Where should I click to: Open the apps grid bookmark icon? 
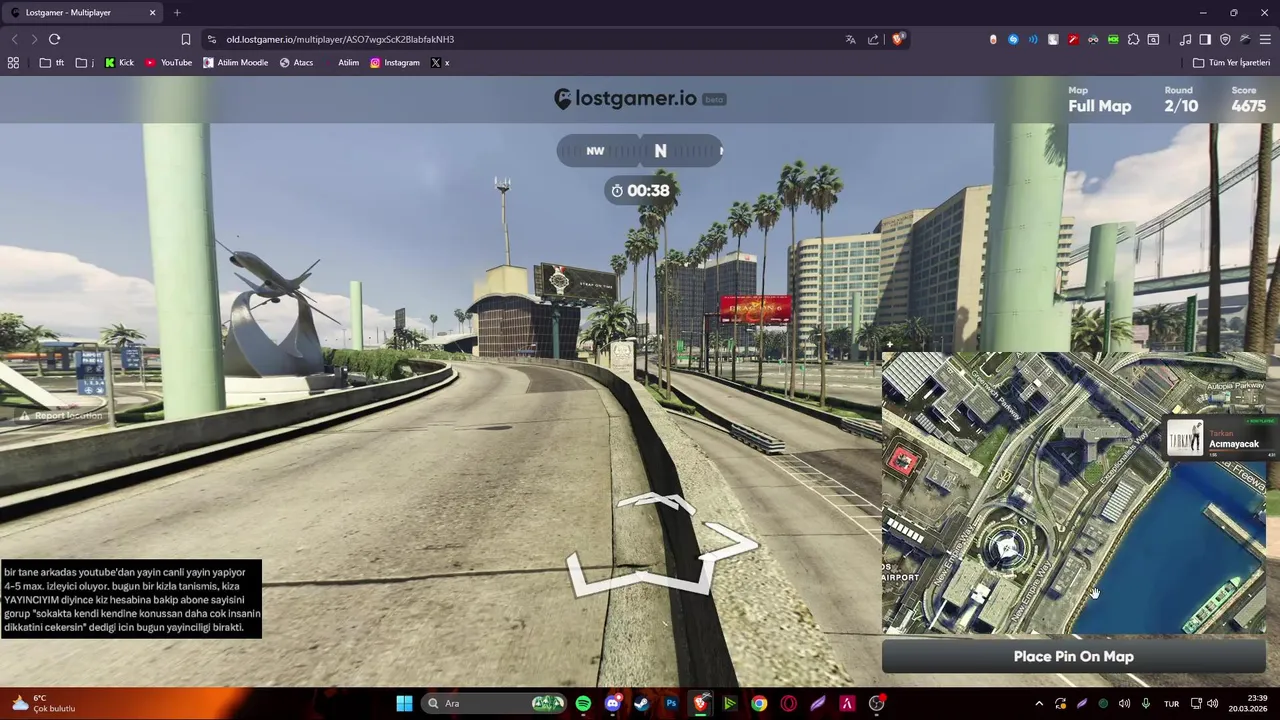click(13, 62)
